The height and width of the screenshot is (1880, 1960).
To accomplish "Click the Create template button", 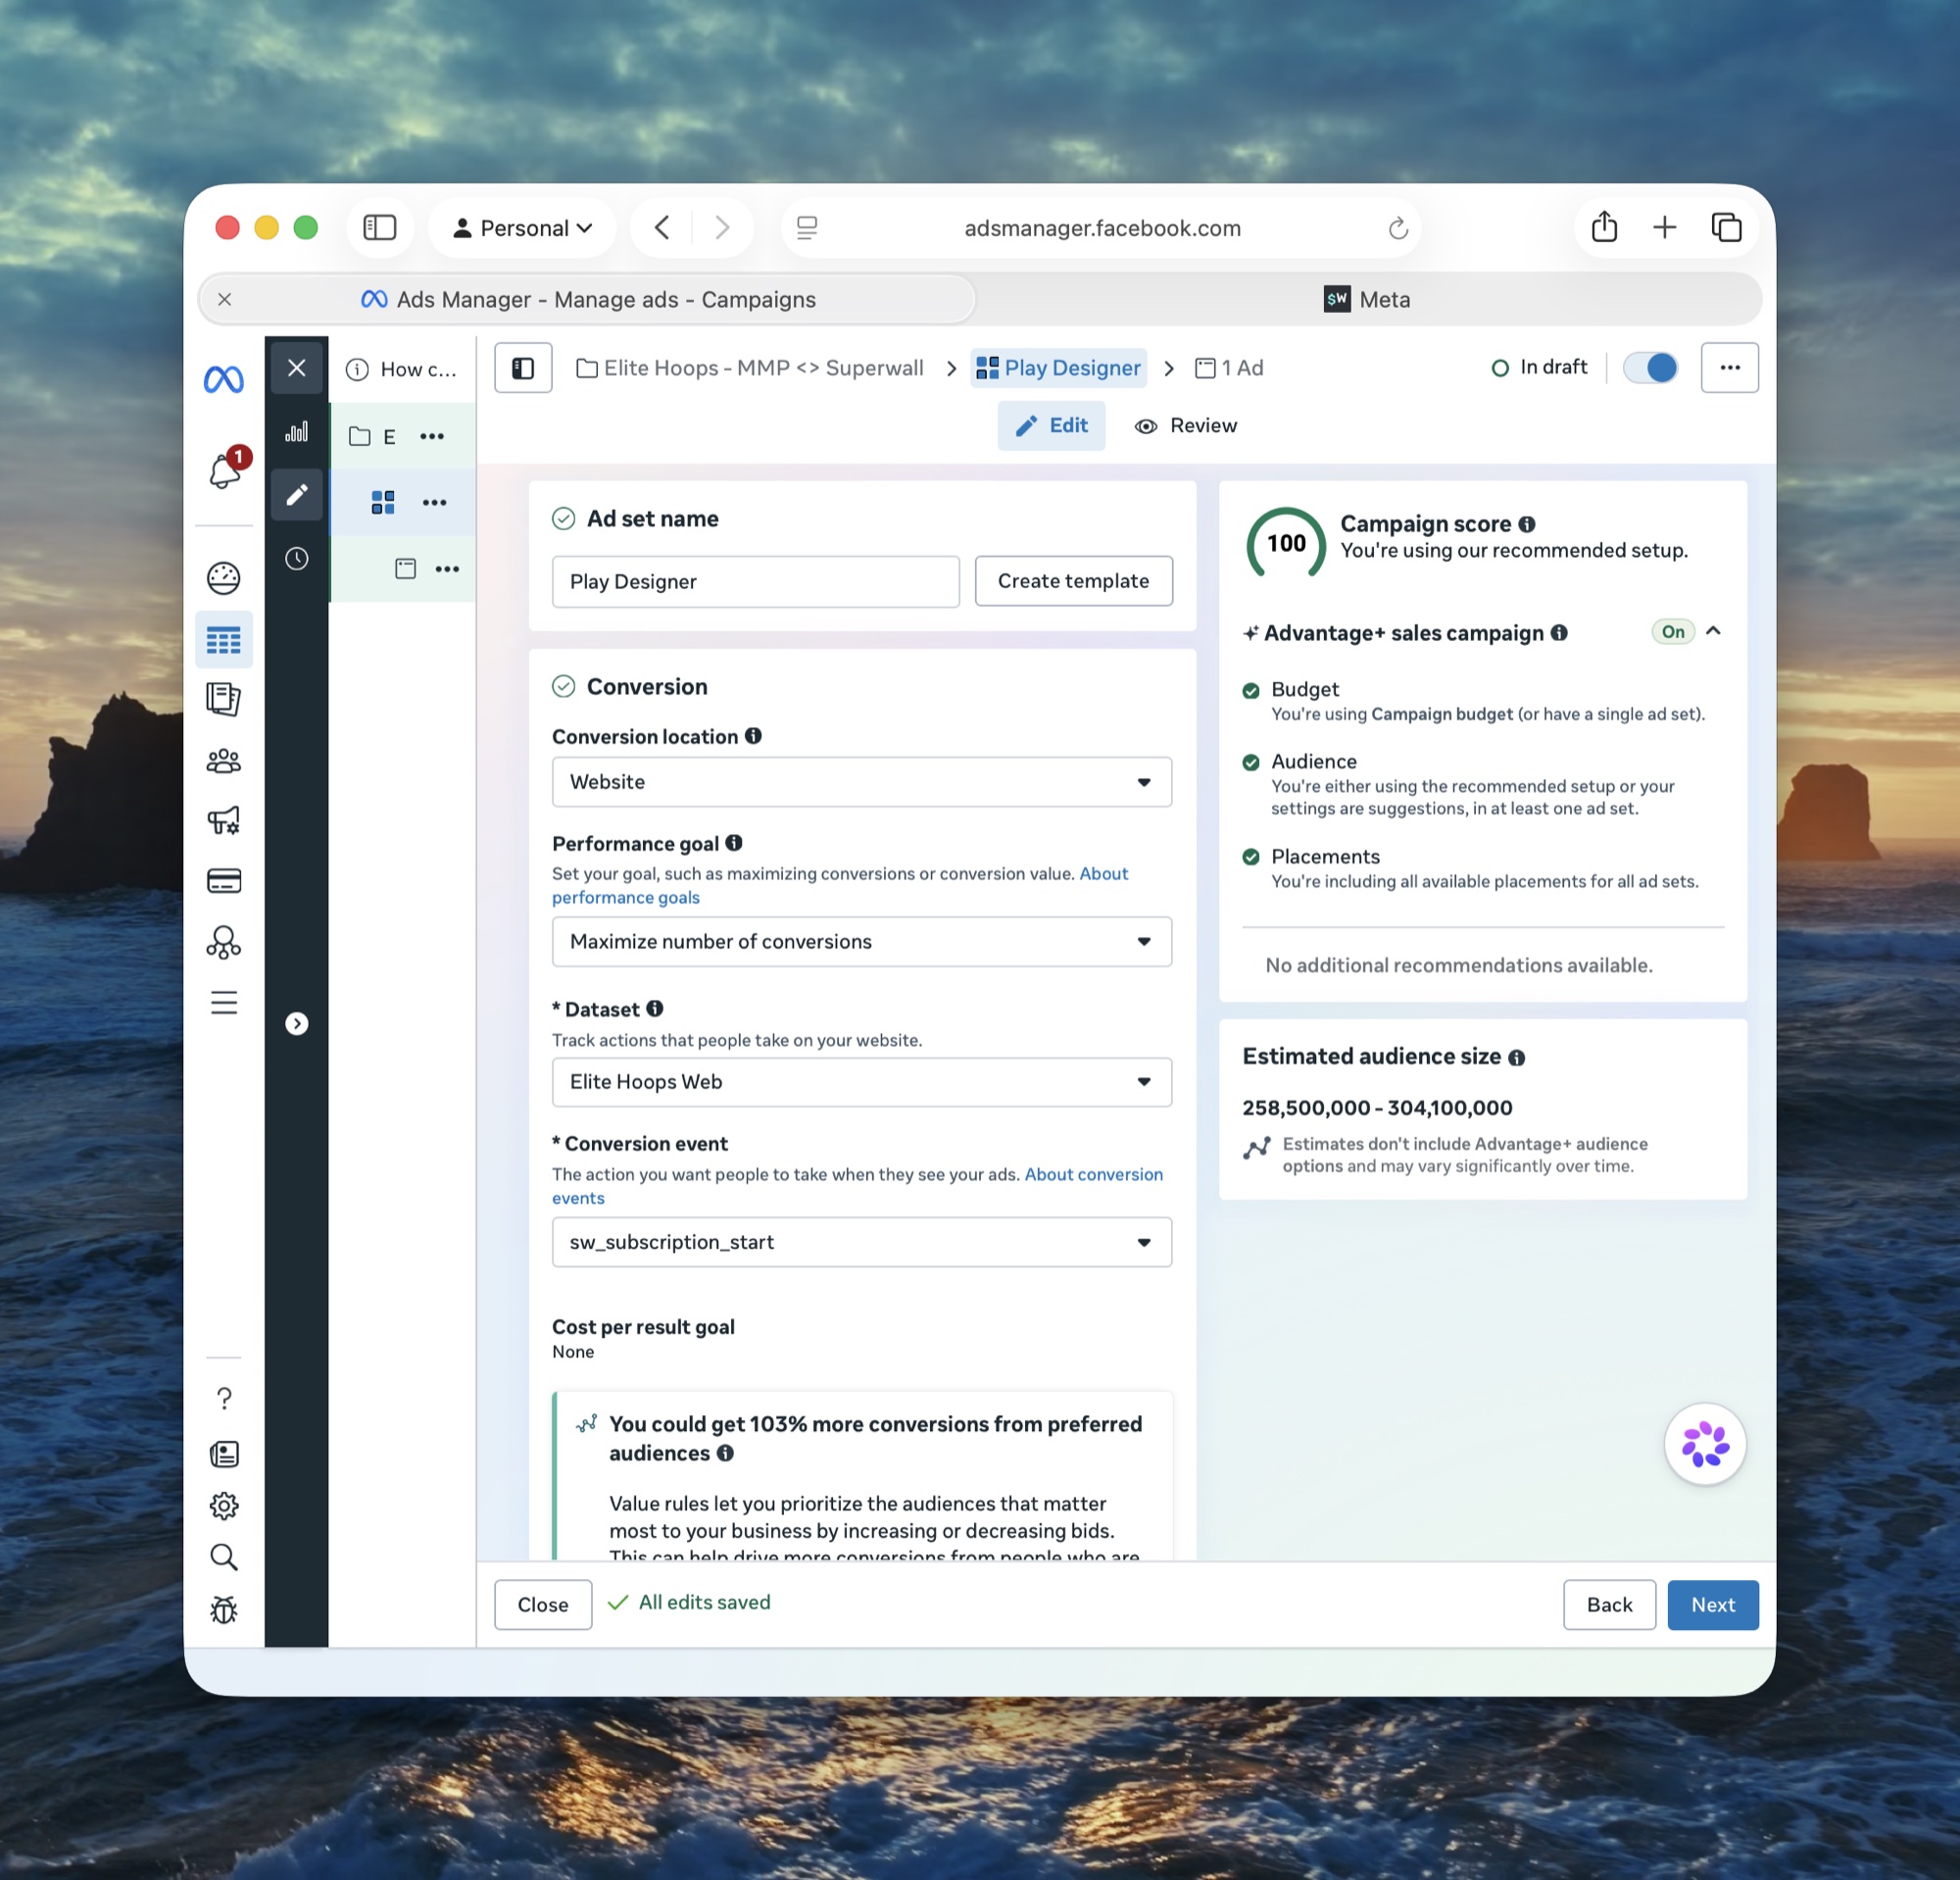I will (1074, 581).
